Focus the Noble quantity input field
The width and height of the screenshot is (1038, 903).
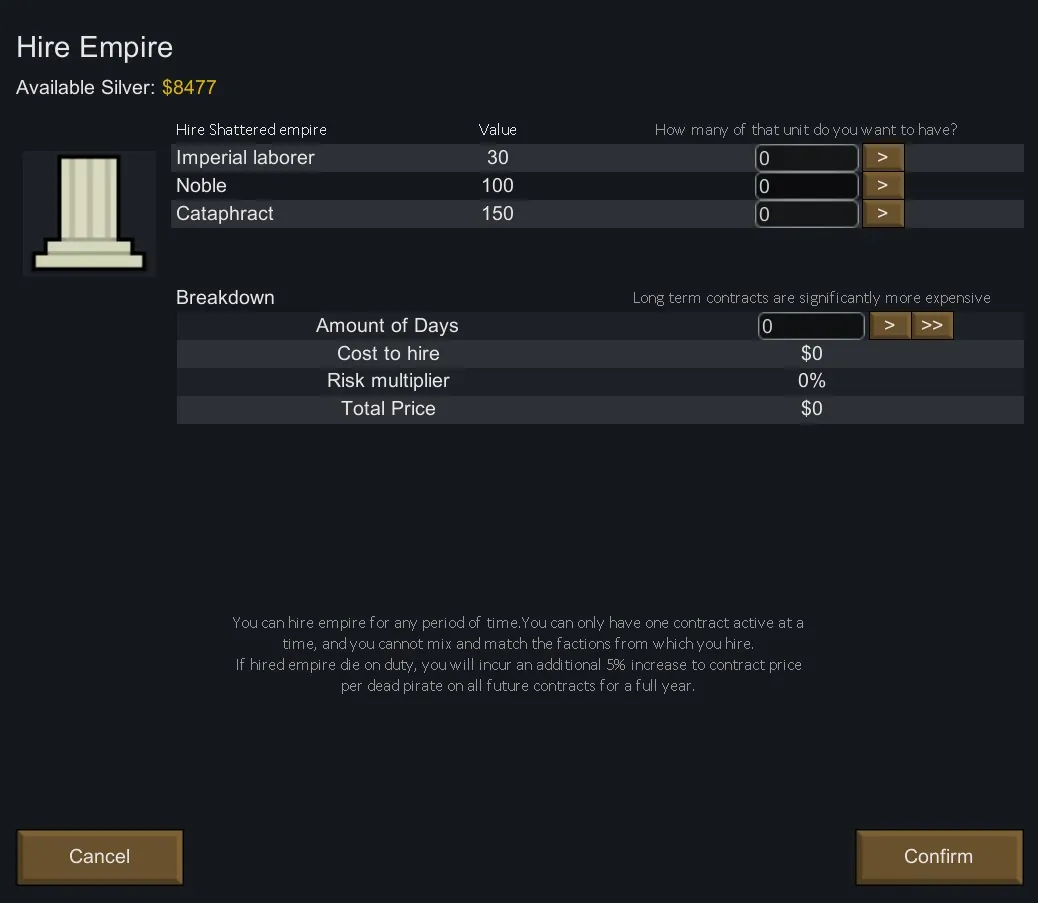(806, 186)
